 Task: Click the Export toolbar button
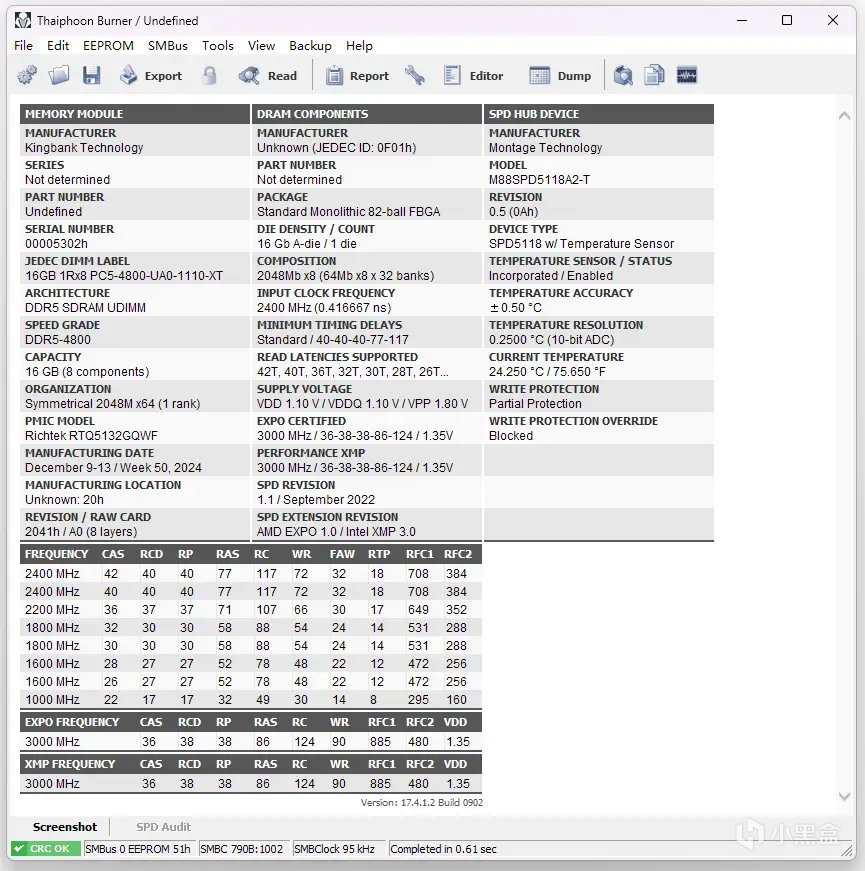click(151, 75)
